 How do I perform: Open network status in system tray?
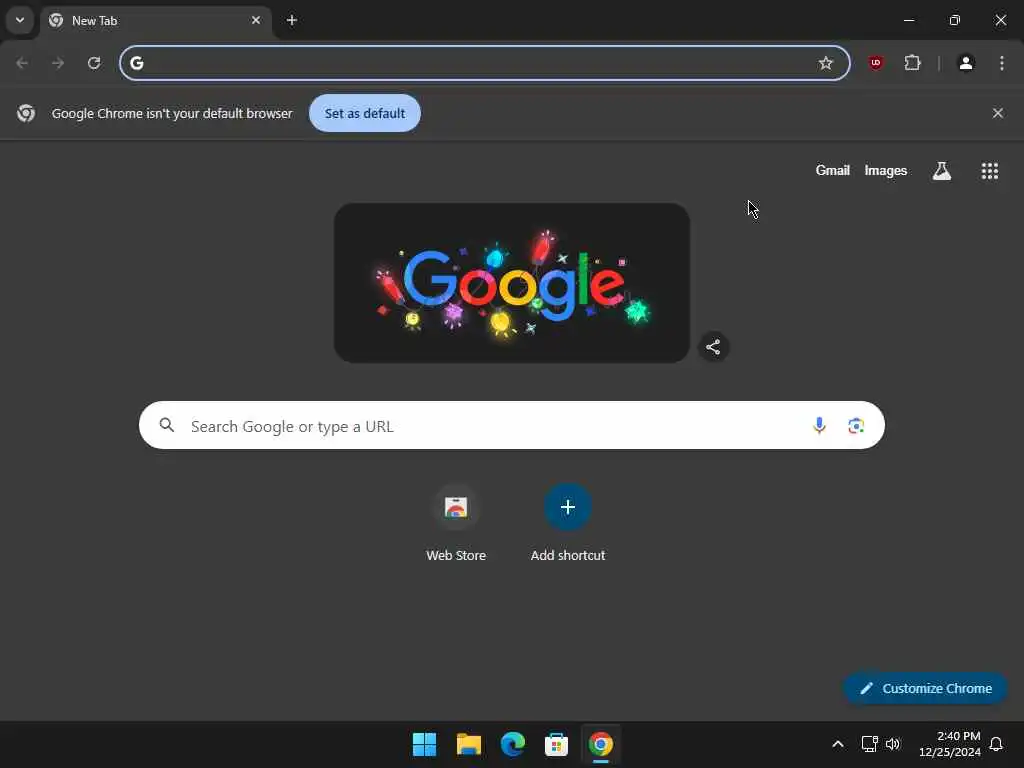(870, 744)
